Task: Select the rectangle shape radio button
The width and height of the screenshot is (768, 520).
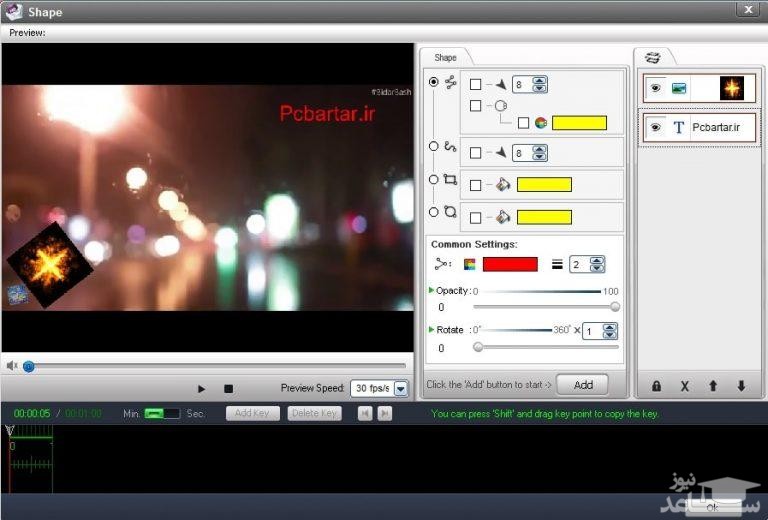Action: tap(433, 180)
